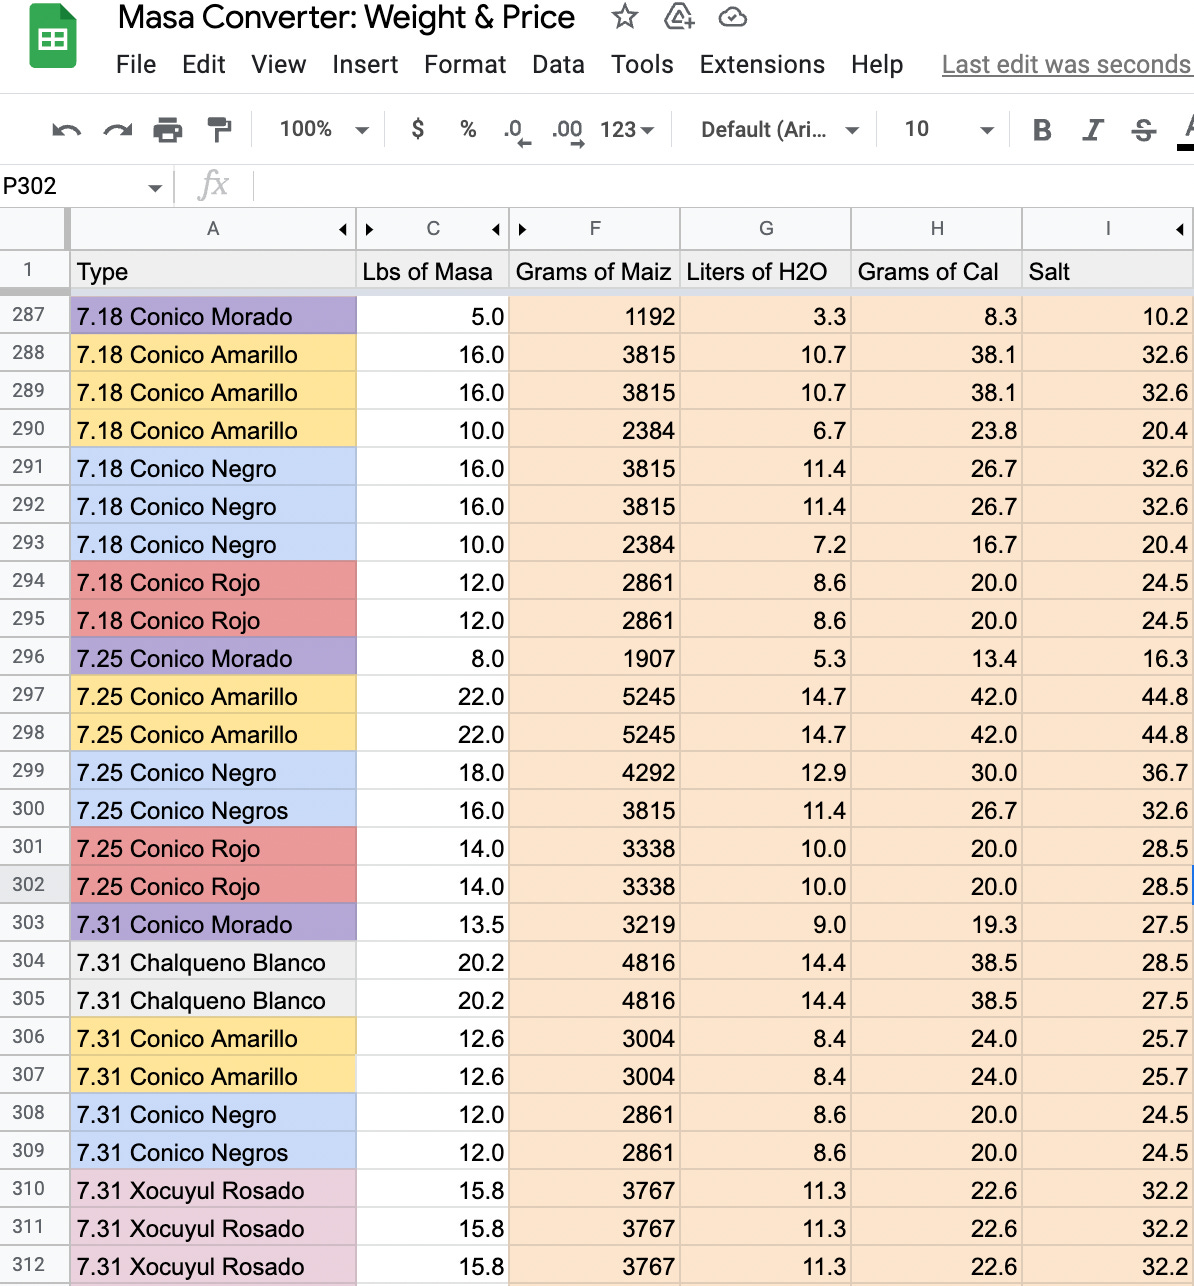Open the Google Sheets home icon

(53, 38)
